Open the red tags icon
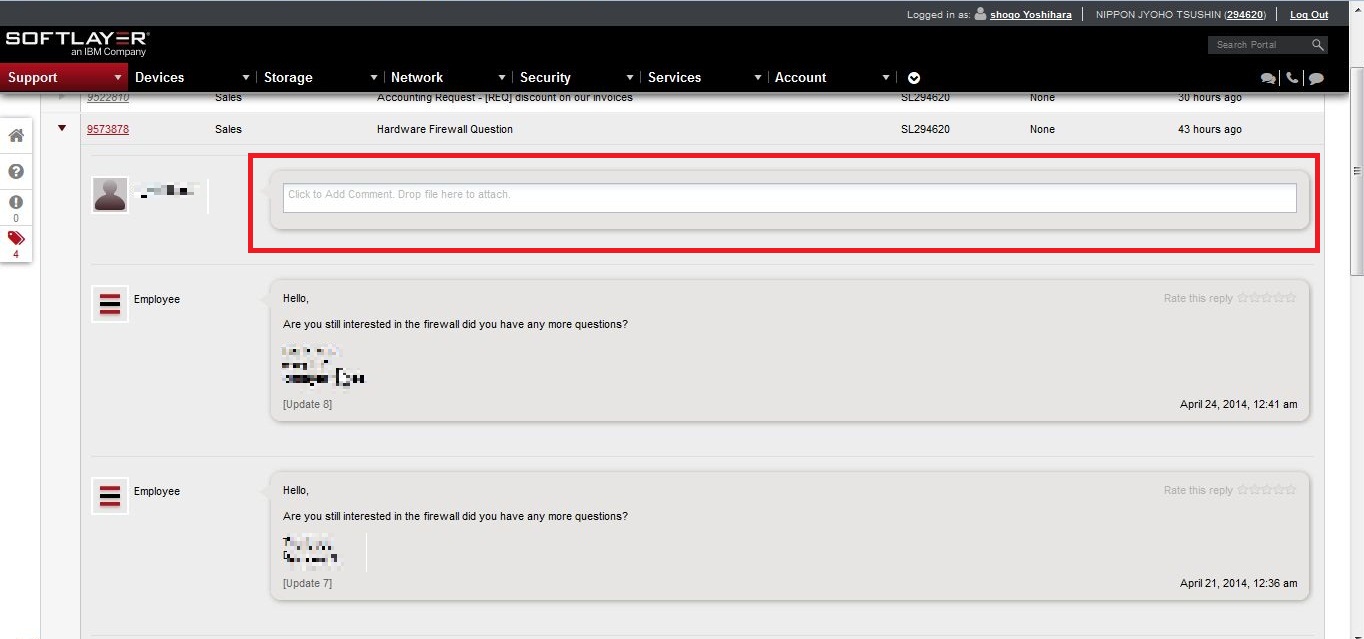The image size is (1364, 639). [x=16, y=238]
